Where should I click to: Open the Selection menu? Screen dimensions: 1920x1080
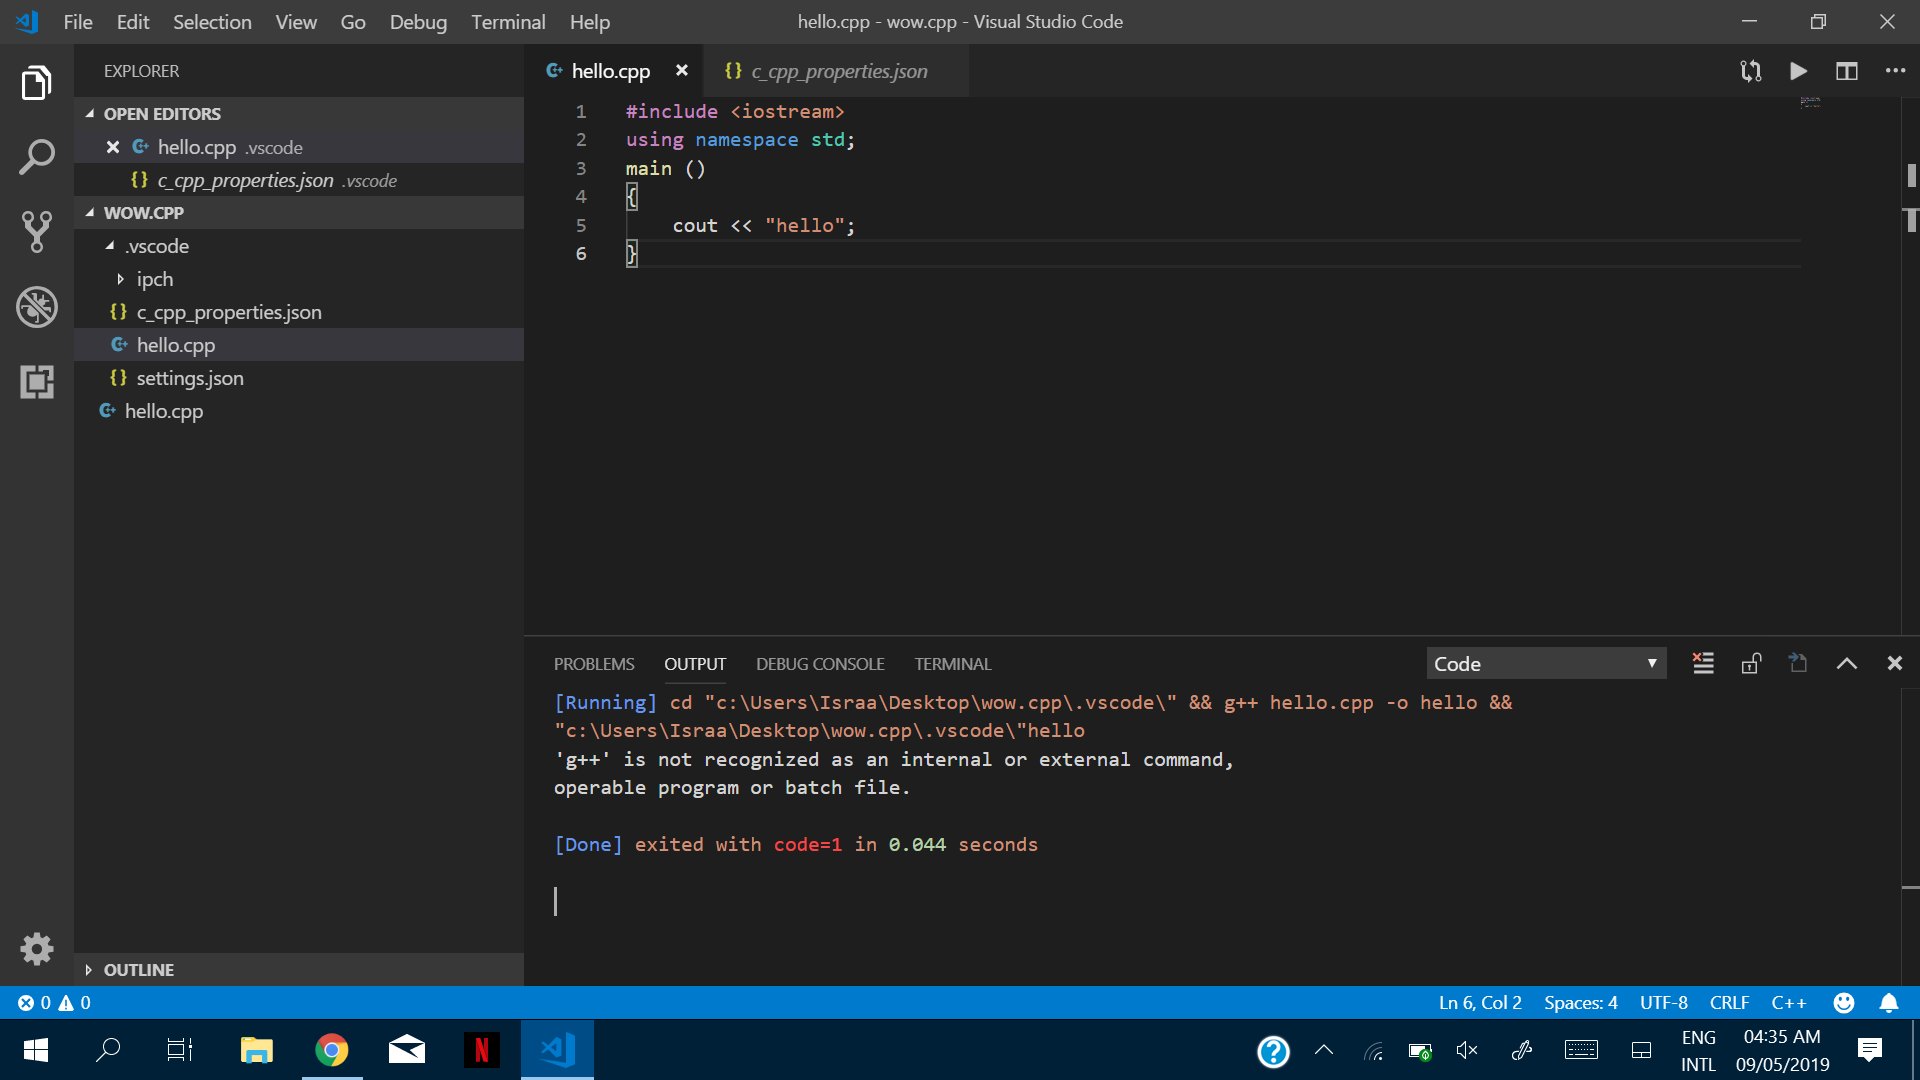(212, 22)
